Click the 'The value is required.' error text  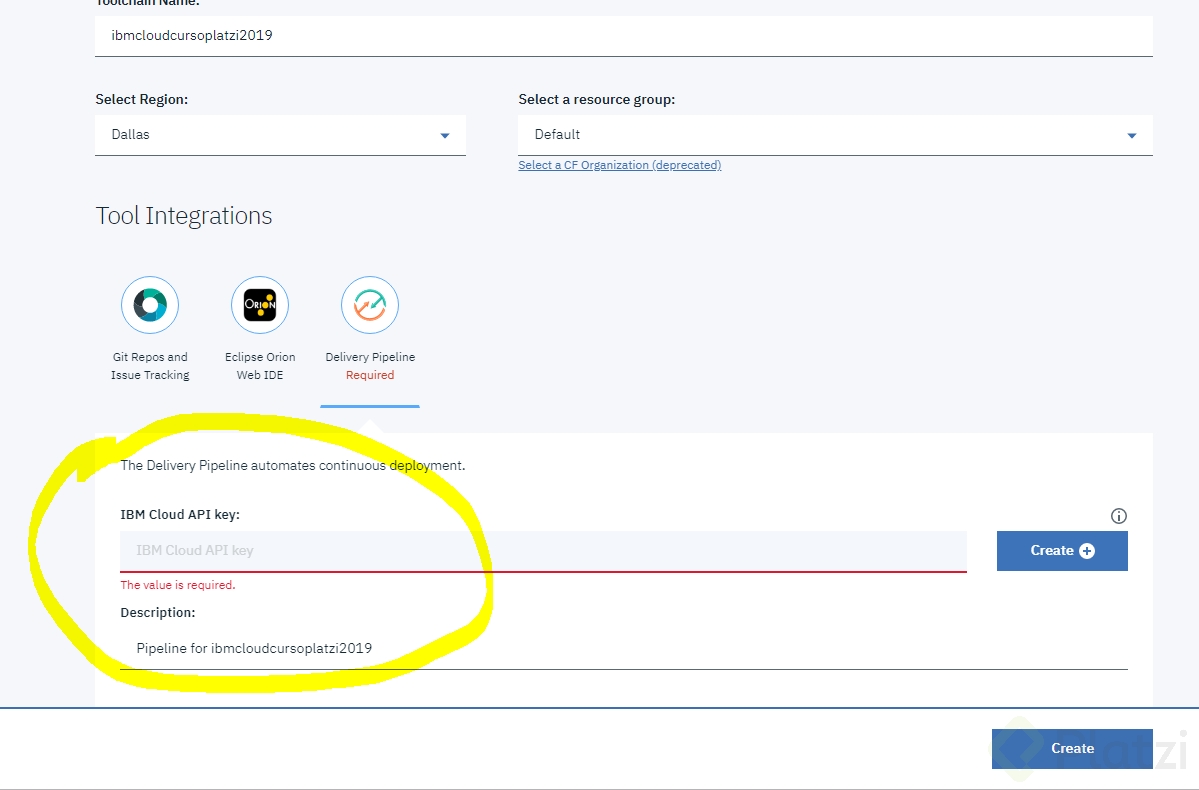coord(177,585)
